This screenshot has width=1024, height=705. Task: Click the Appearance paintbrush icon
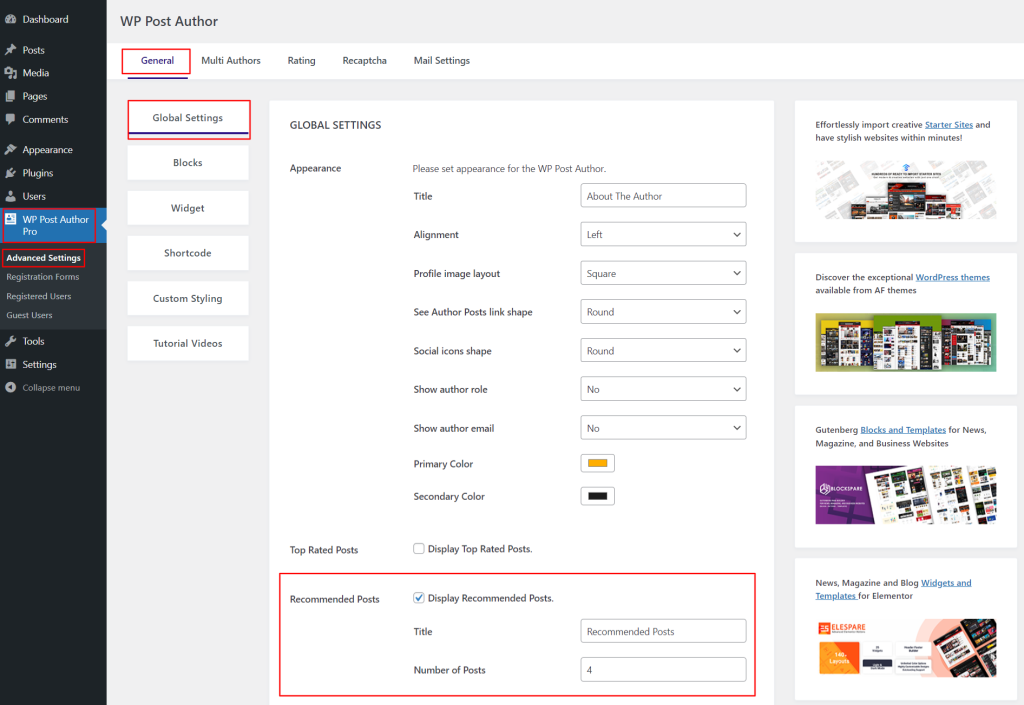point(10,149)
